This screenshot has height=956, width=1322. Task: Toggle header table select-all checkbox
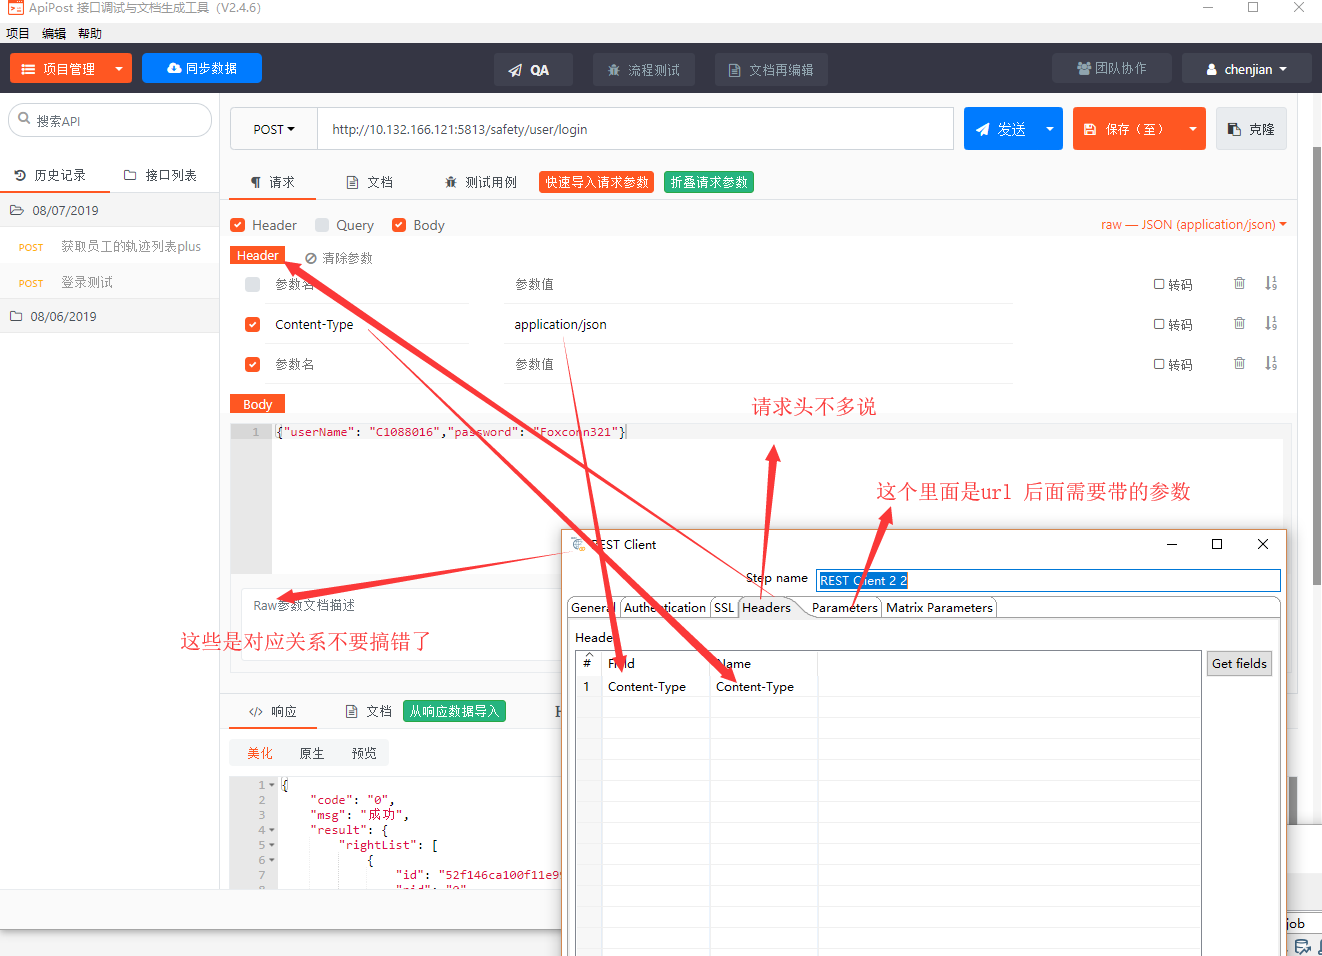pyautogui.click(x=253, y=284)
